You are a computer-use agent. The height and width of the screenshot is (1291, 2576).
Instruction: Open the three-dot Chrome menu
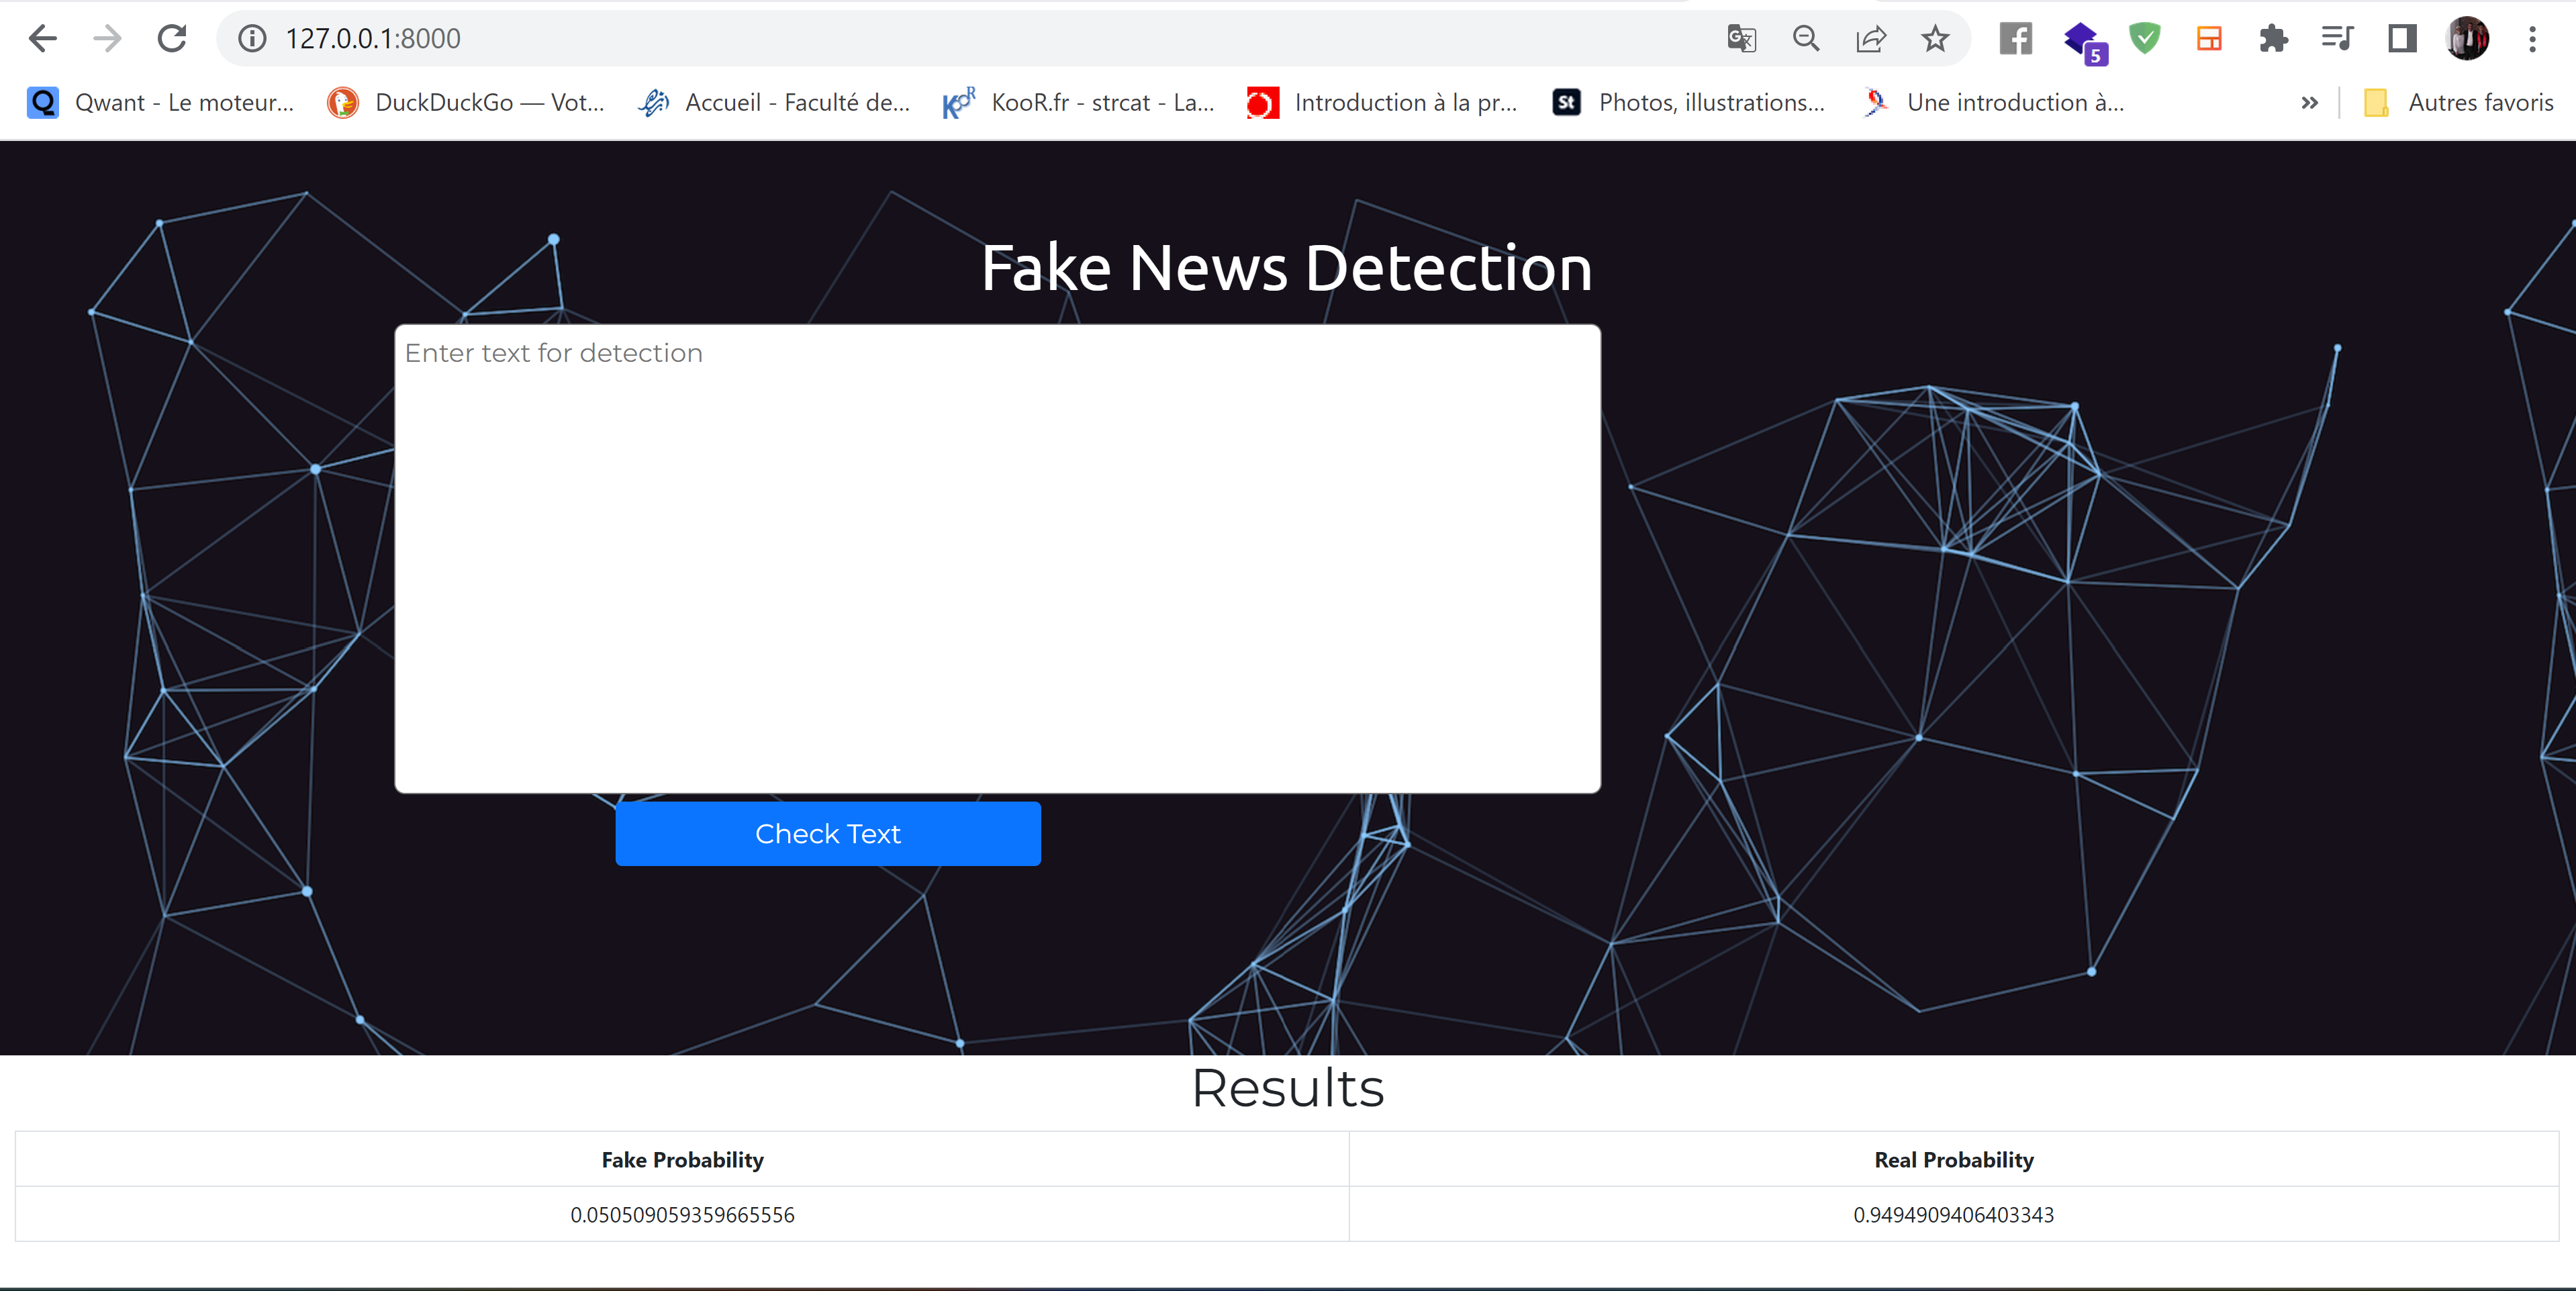[x=2532, y=38]
